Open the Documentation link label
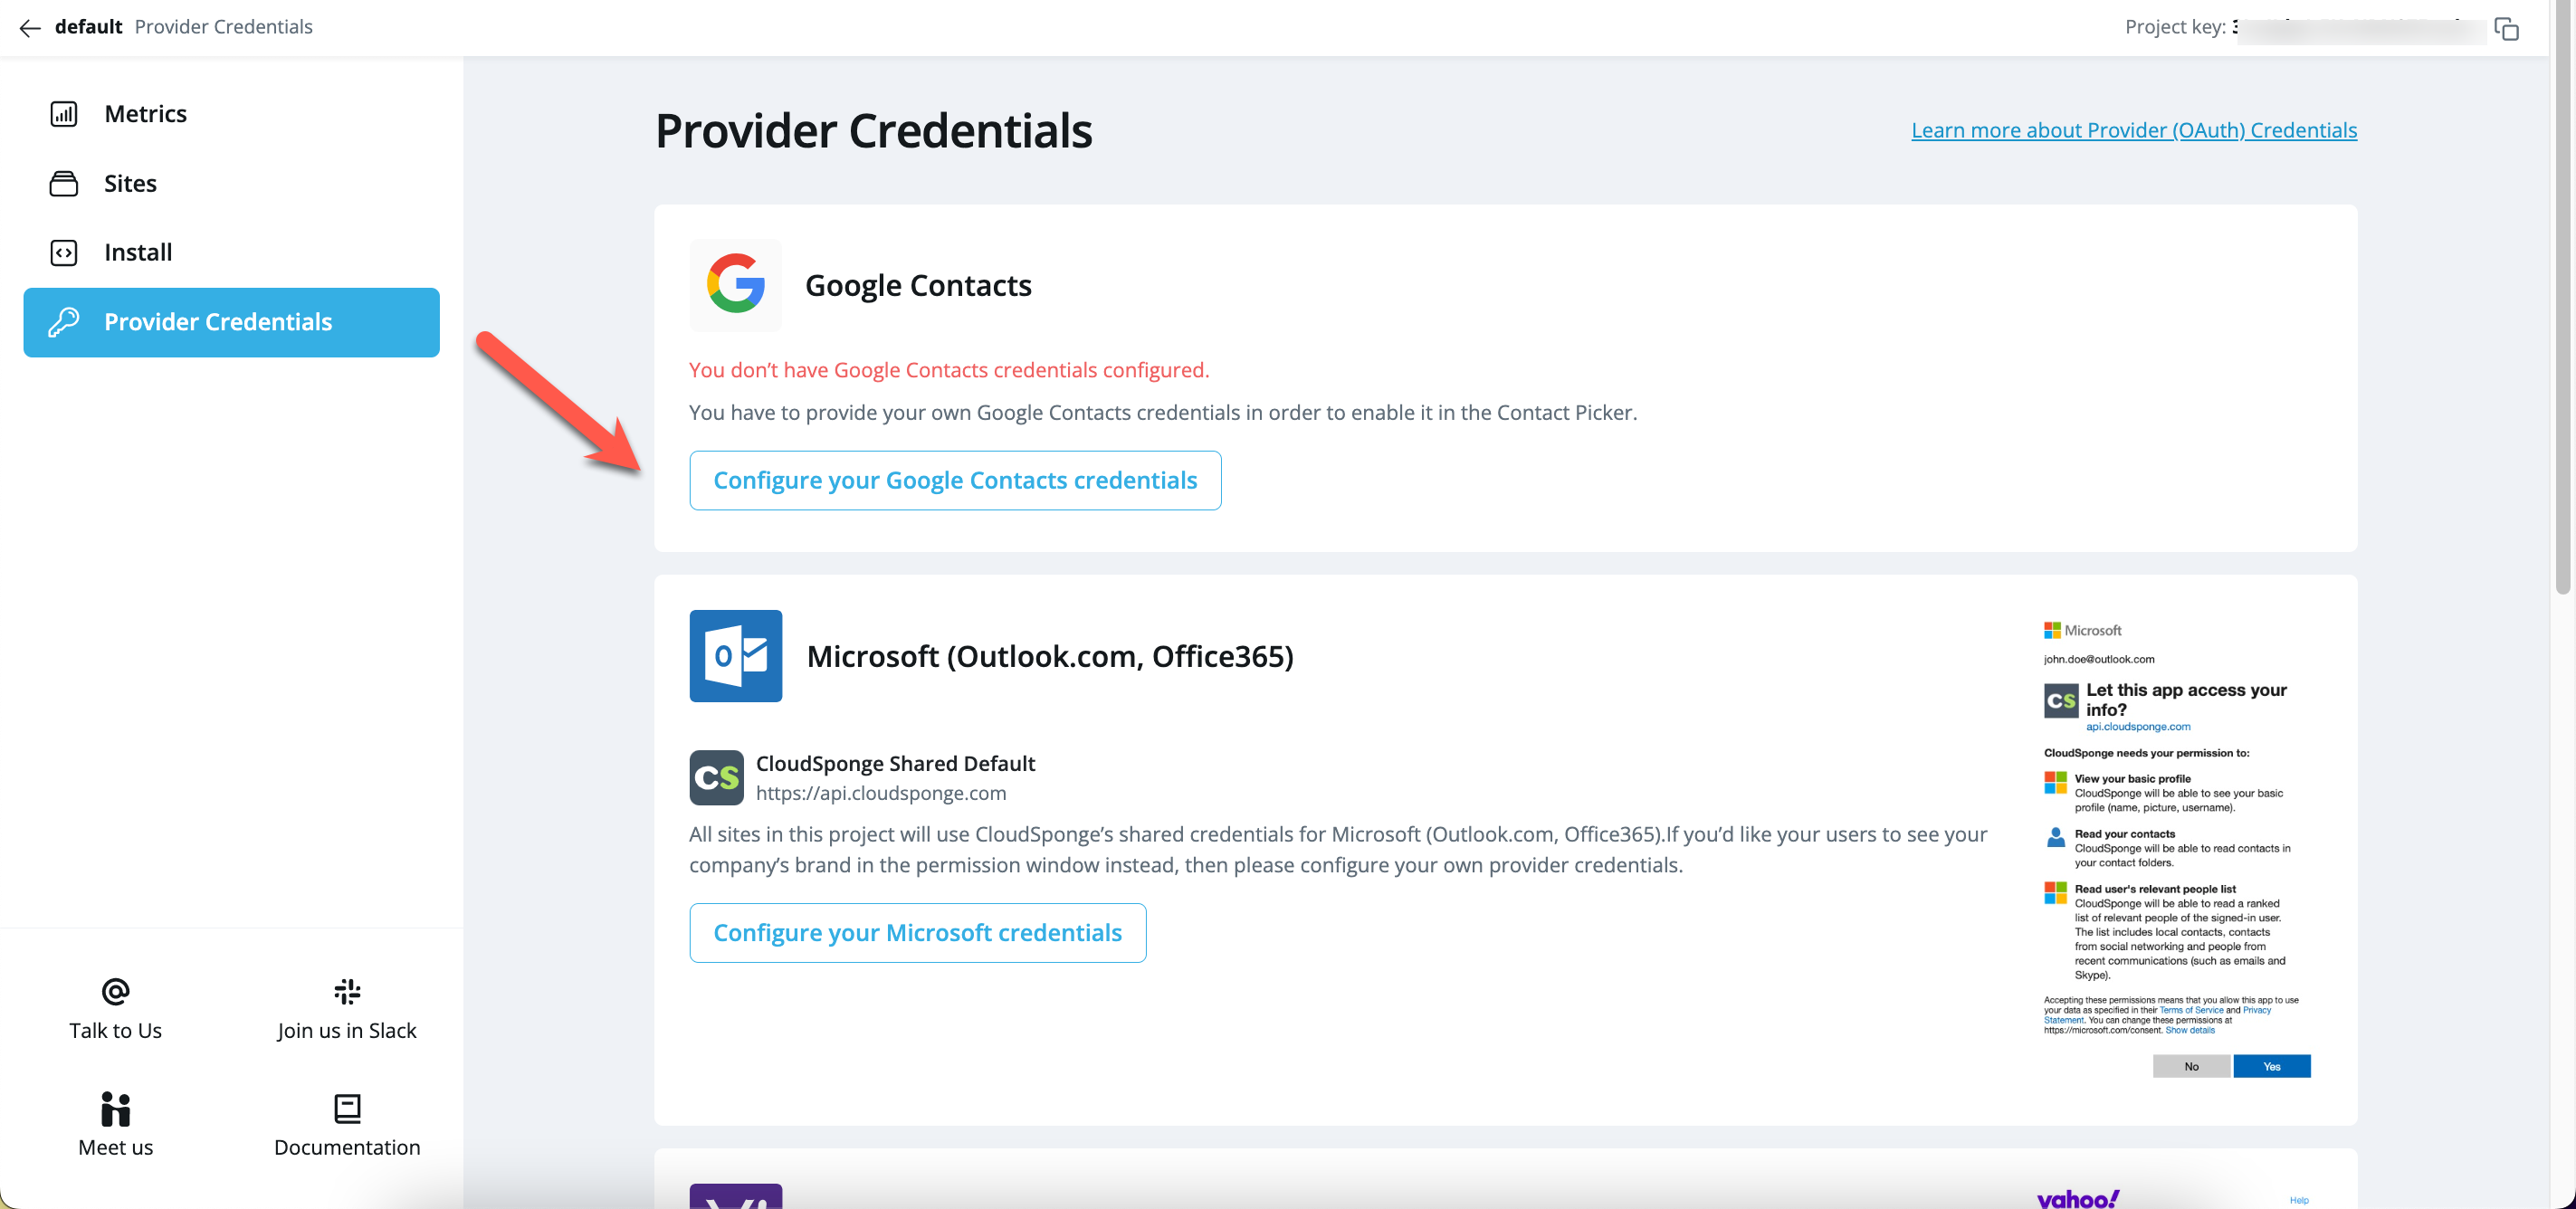The height and width of the screenshot is (1209, 2576). tap(347, 1147)
